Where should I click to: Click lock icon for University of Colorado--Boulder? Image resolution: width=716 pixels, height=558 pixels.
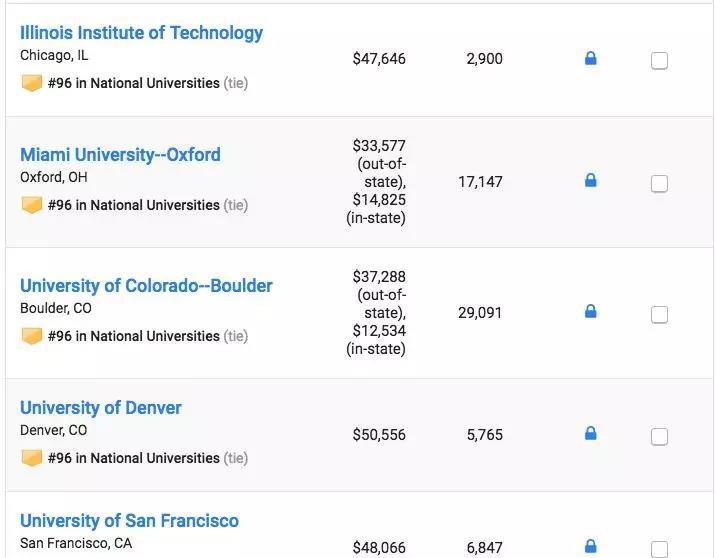590,312
